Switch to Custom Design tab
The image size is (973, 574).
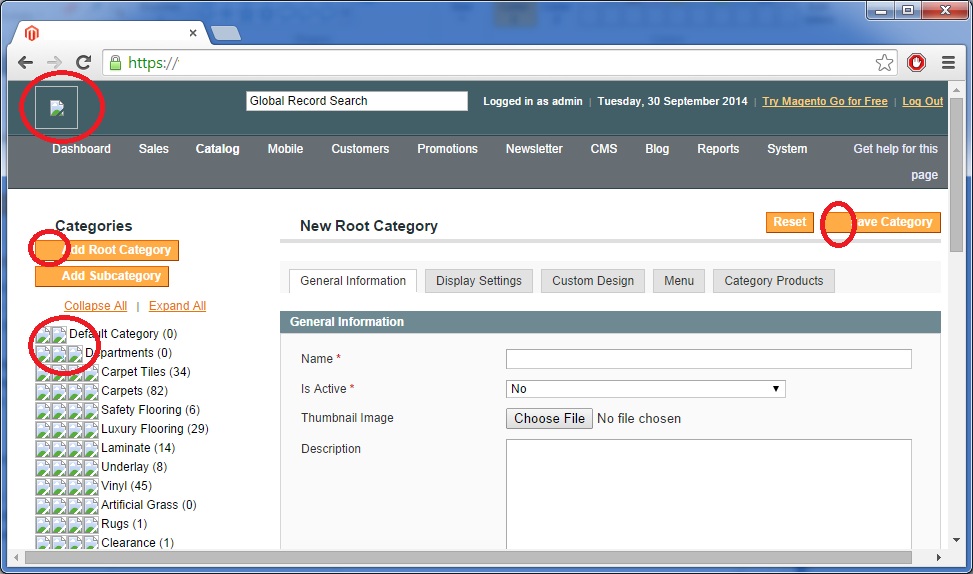pos(593,281)
